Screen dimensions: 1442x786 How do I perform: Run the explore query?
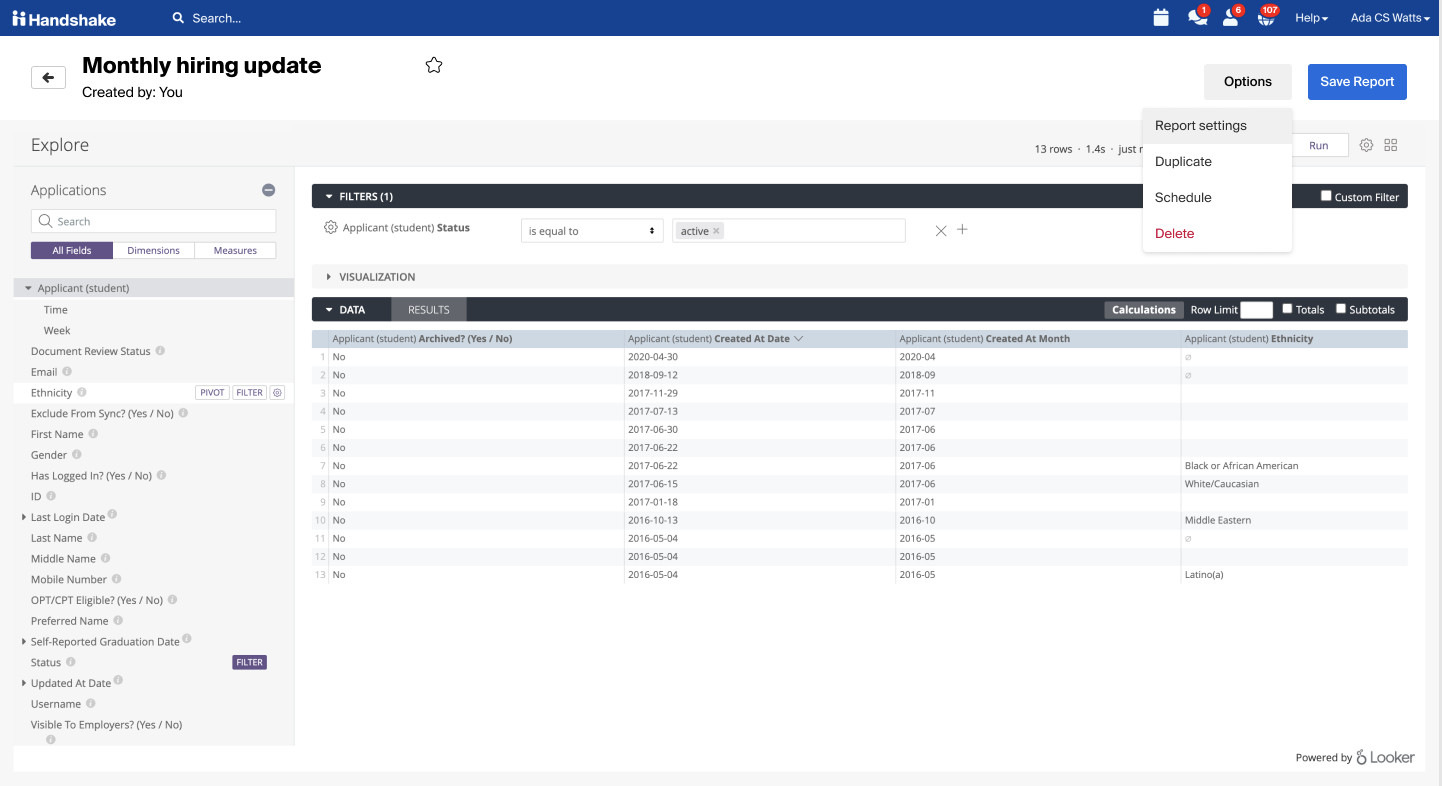click(x=1319, y=145)
